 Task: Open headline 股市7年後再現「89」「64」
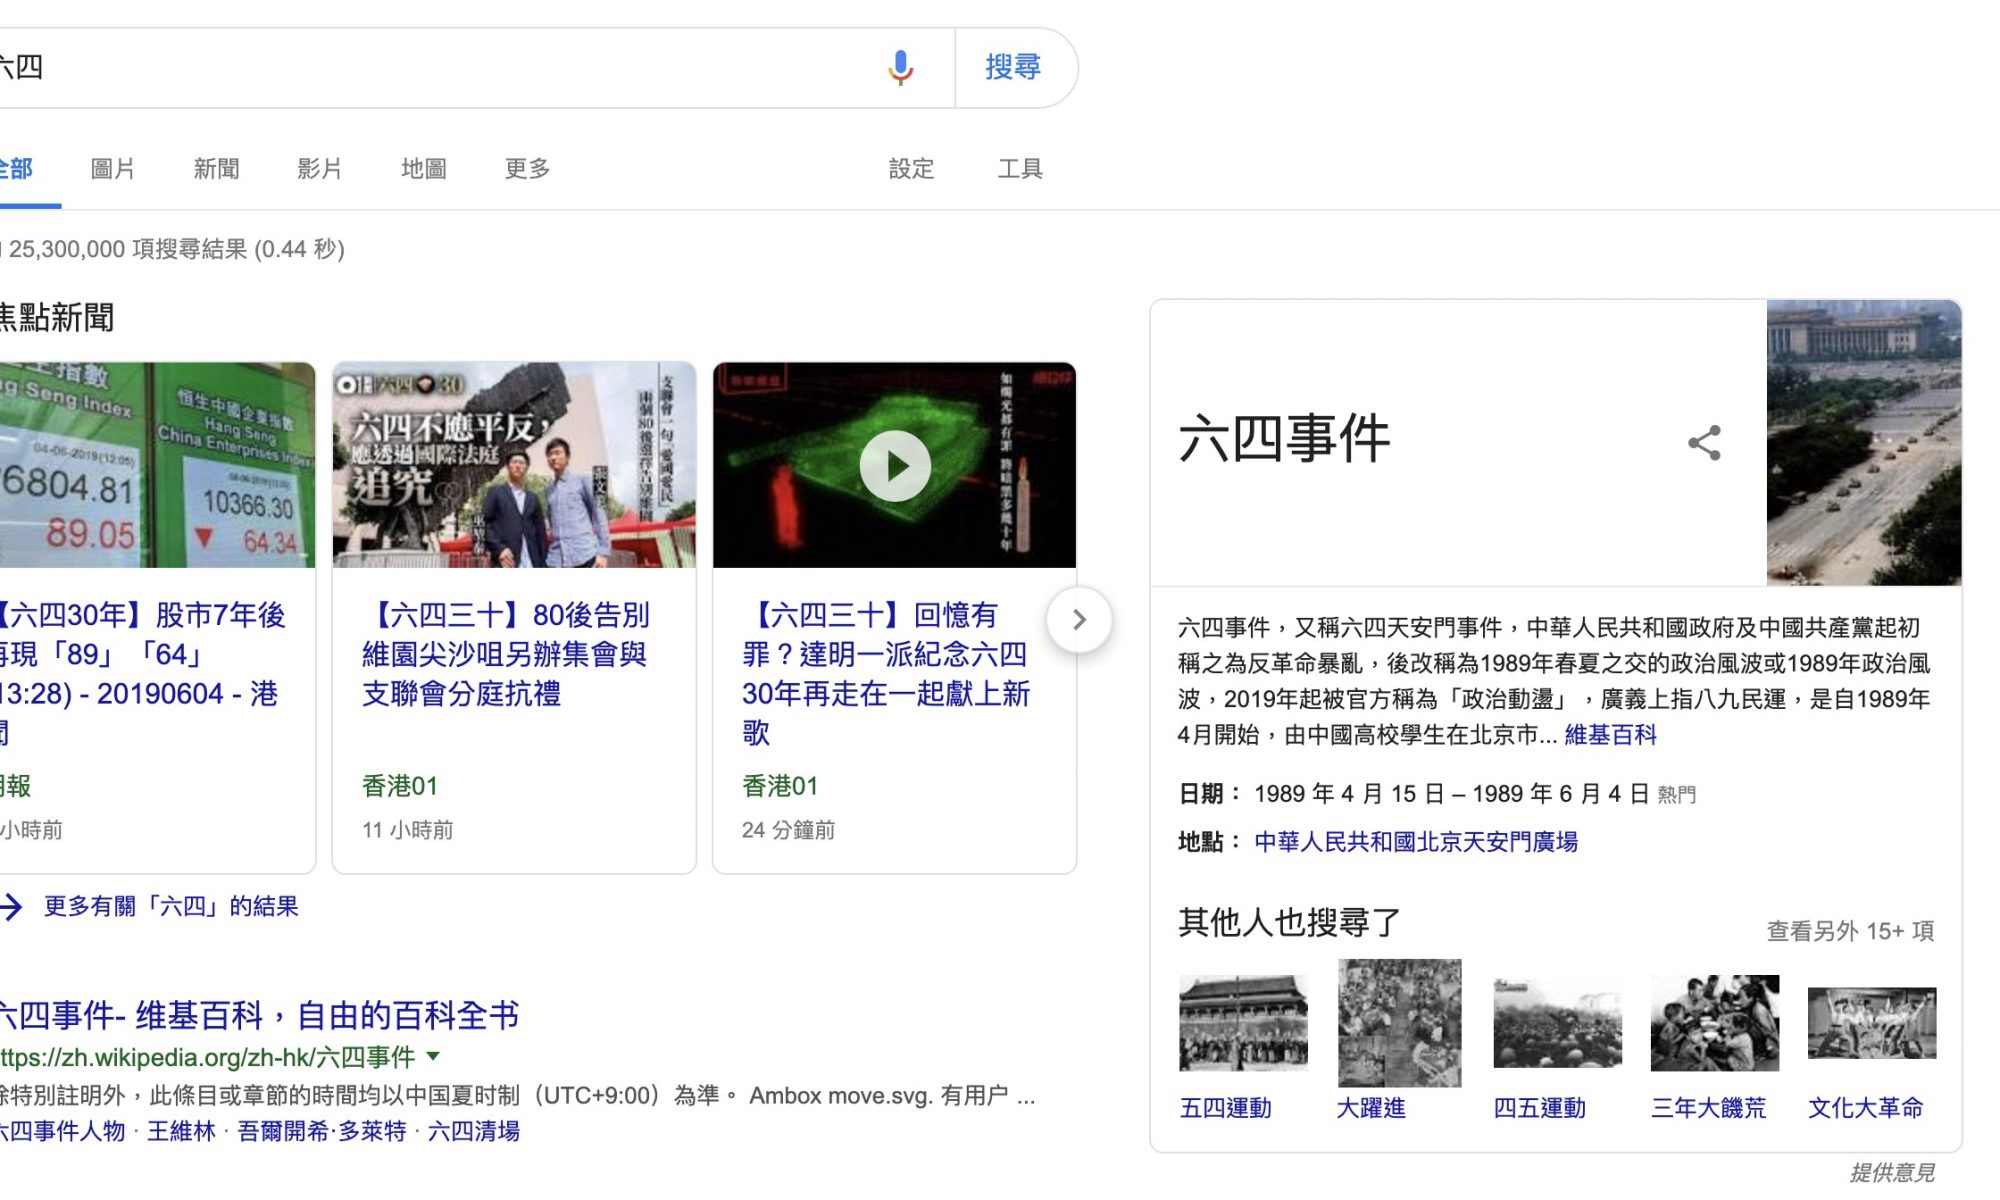click(x=142, y=673)
